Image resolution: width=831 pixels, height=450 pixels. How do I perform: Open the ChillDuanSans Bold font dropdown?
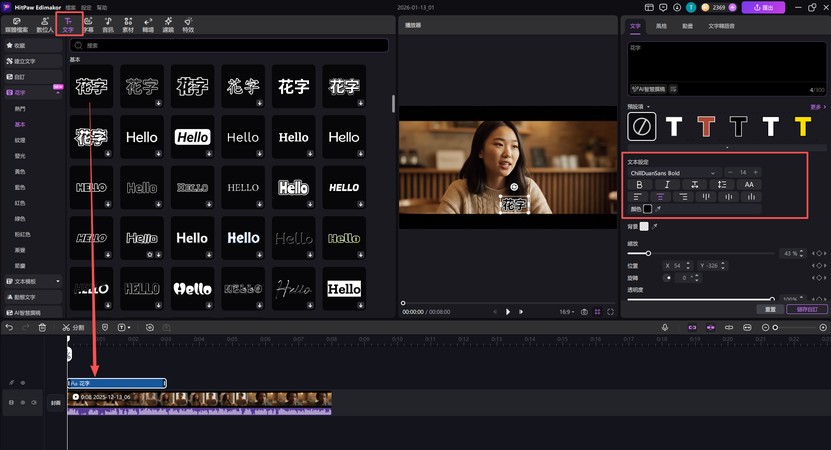pos(673,173)
